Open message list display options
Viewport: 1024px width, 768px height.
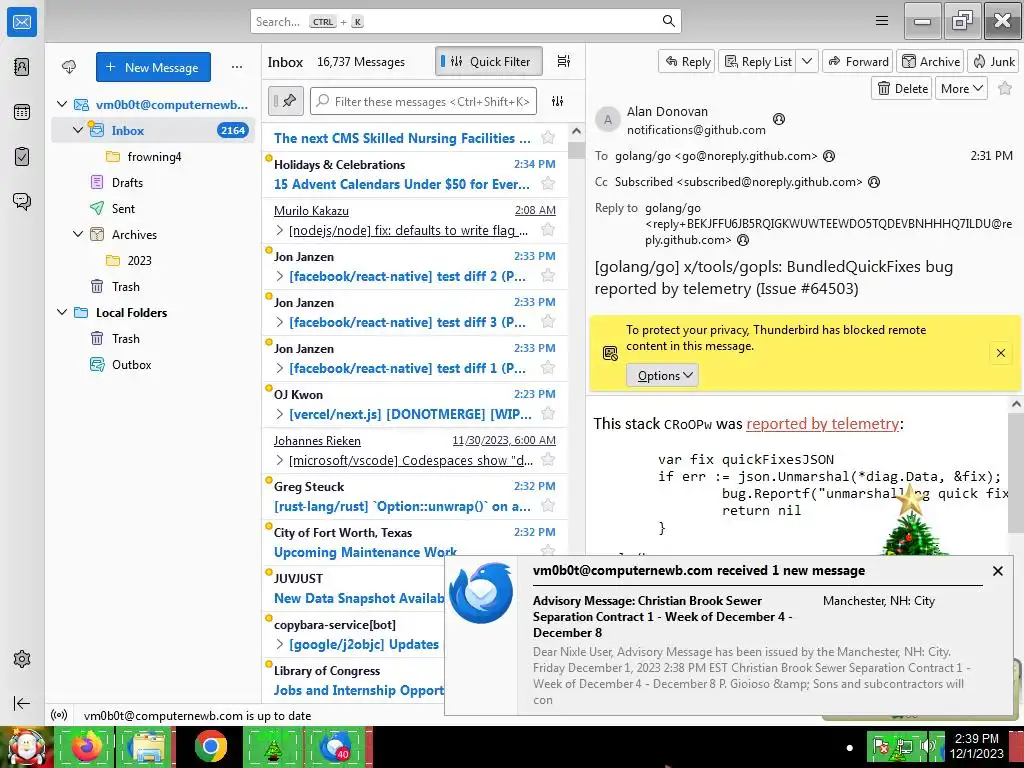pyautogui.click(x=564, y=61)
